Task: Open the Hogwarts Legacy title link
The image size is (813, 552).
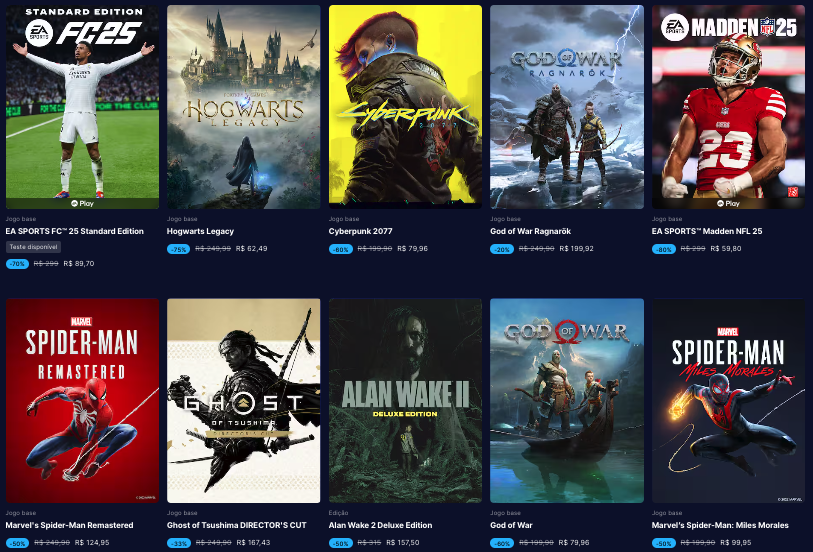Action: 200,231
